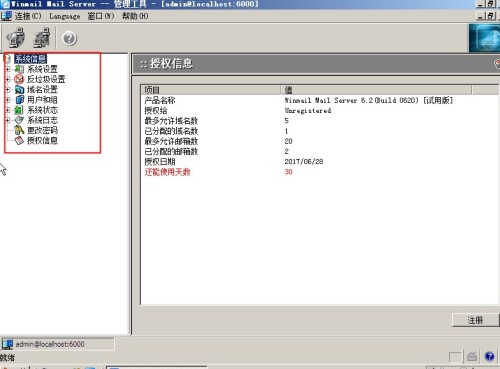Click the 最多允许邮箱数 row label
This screenshot has height=369, width=500.
pos(171,141)
